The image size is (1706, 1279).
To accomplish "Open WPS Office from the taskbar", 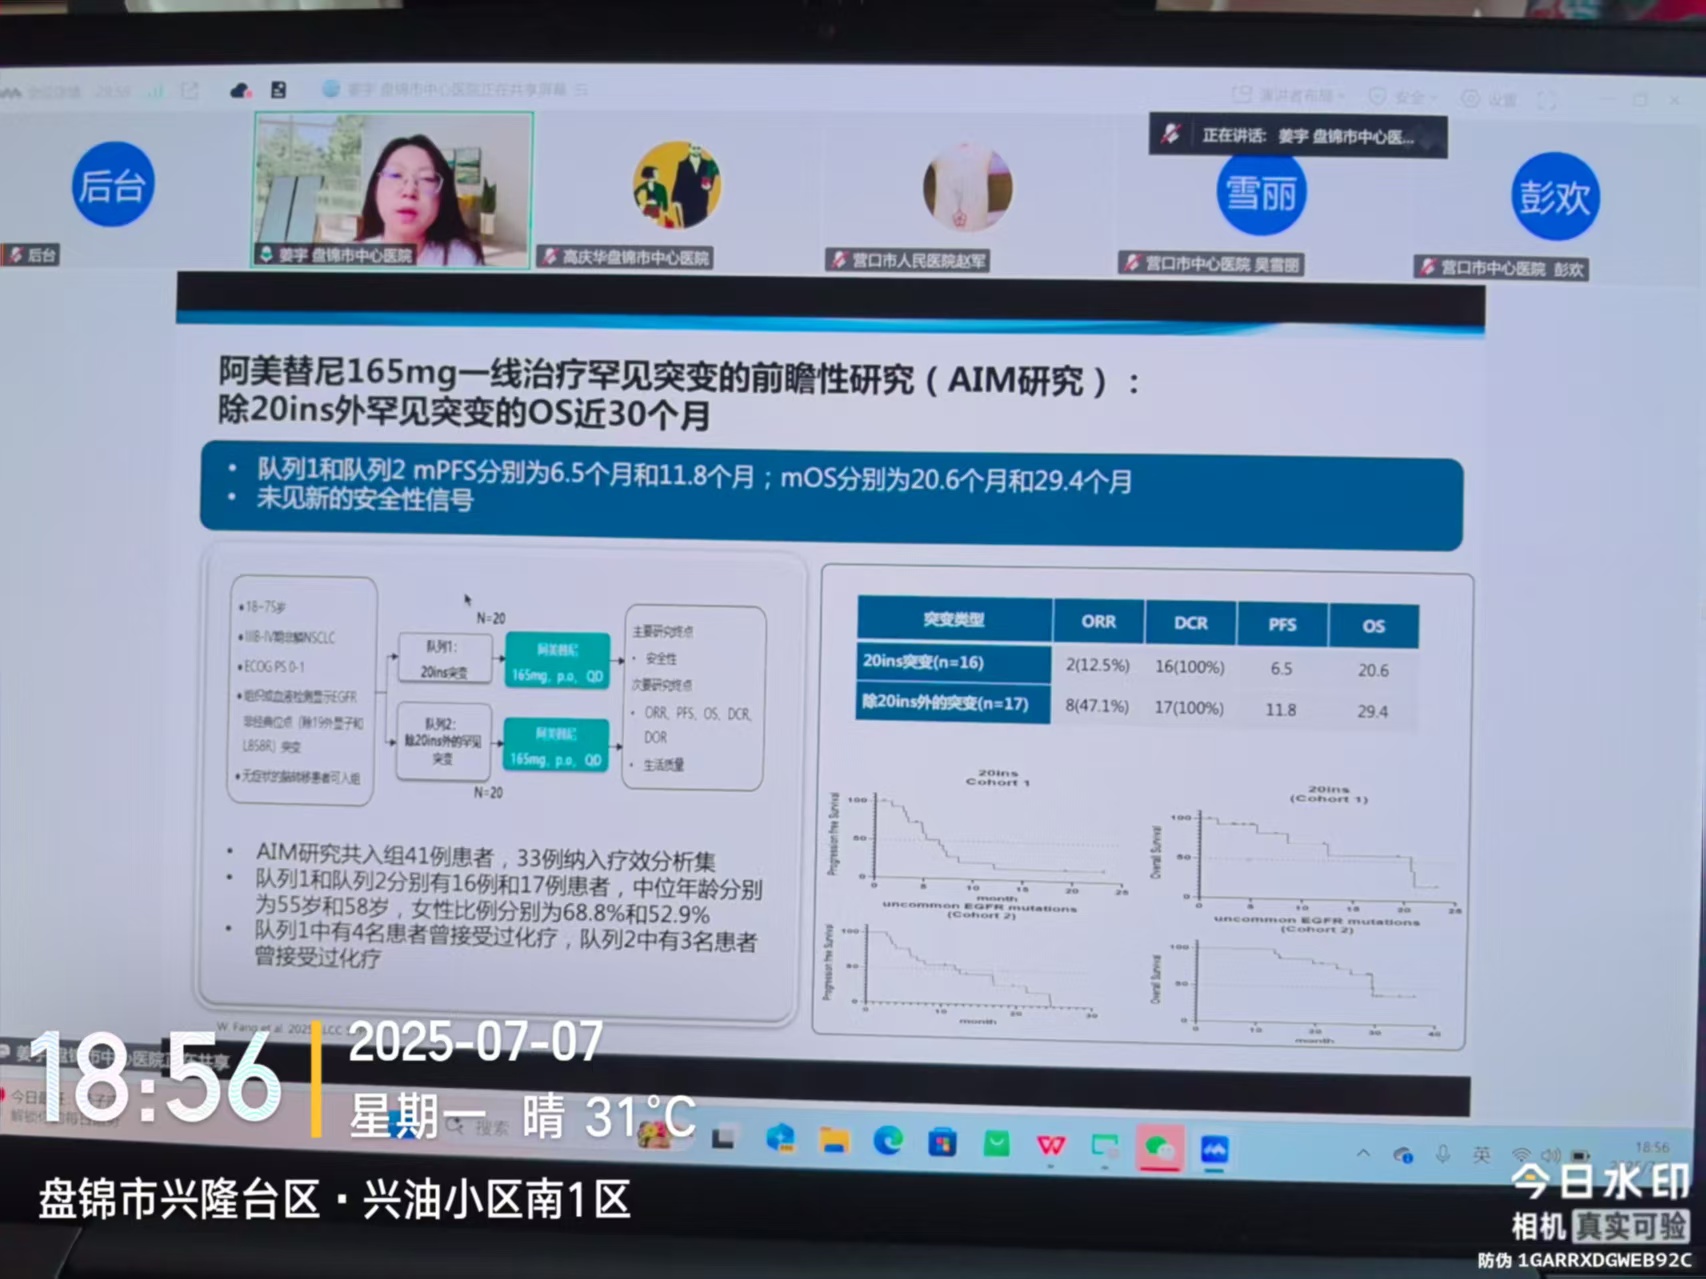I will click(1050, 1145).
